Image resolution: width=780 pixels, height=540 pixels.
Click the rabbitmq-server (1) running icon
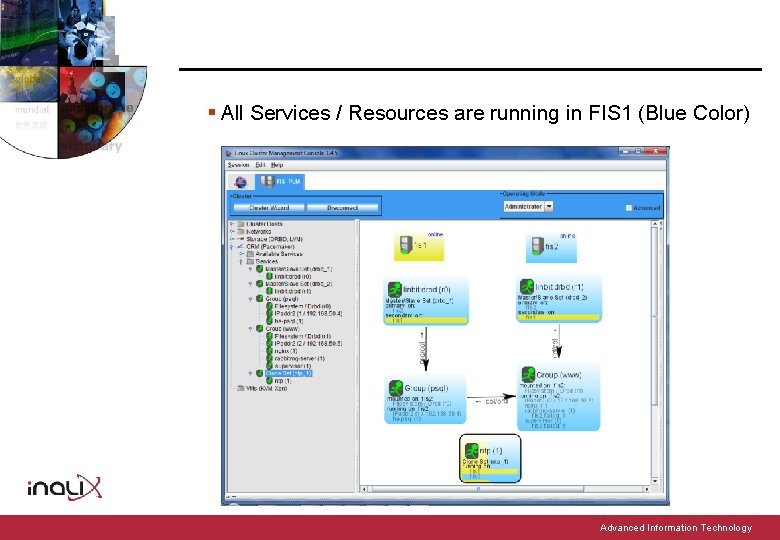click(269, 359)
